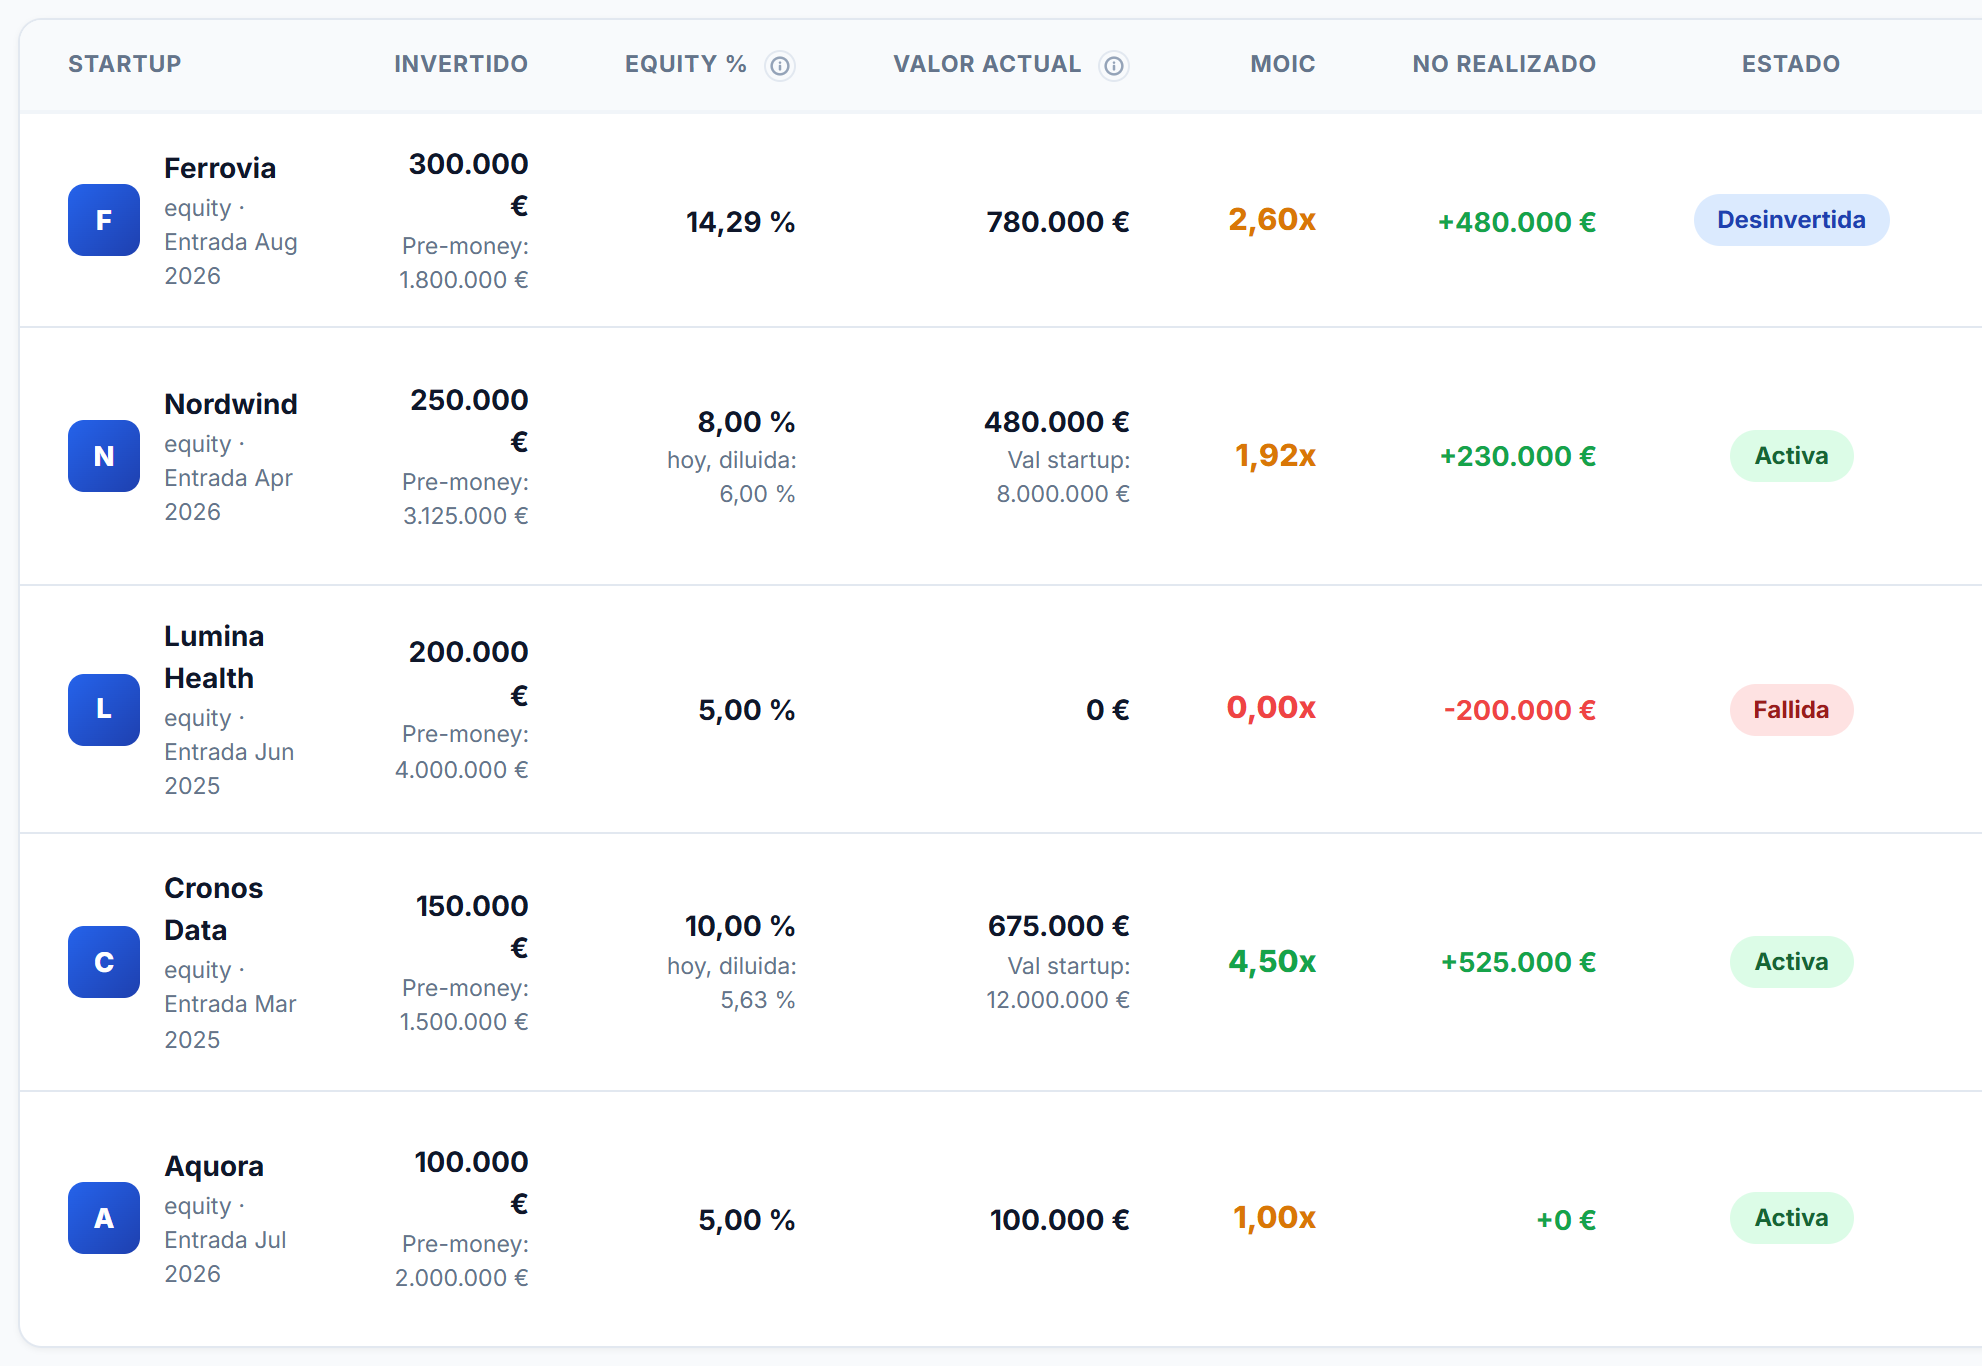Click the VALOR ACTUAL column header
This screenshot has width=1982, height=1366.
[x=987, y=64]
